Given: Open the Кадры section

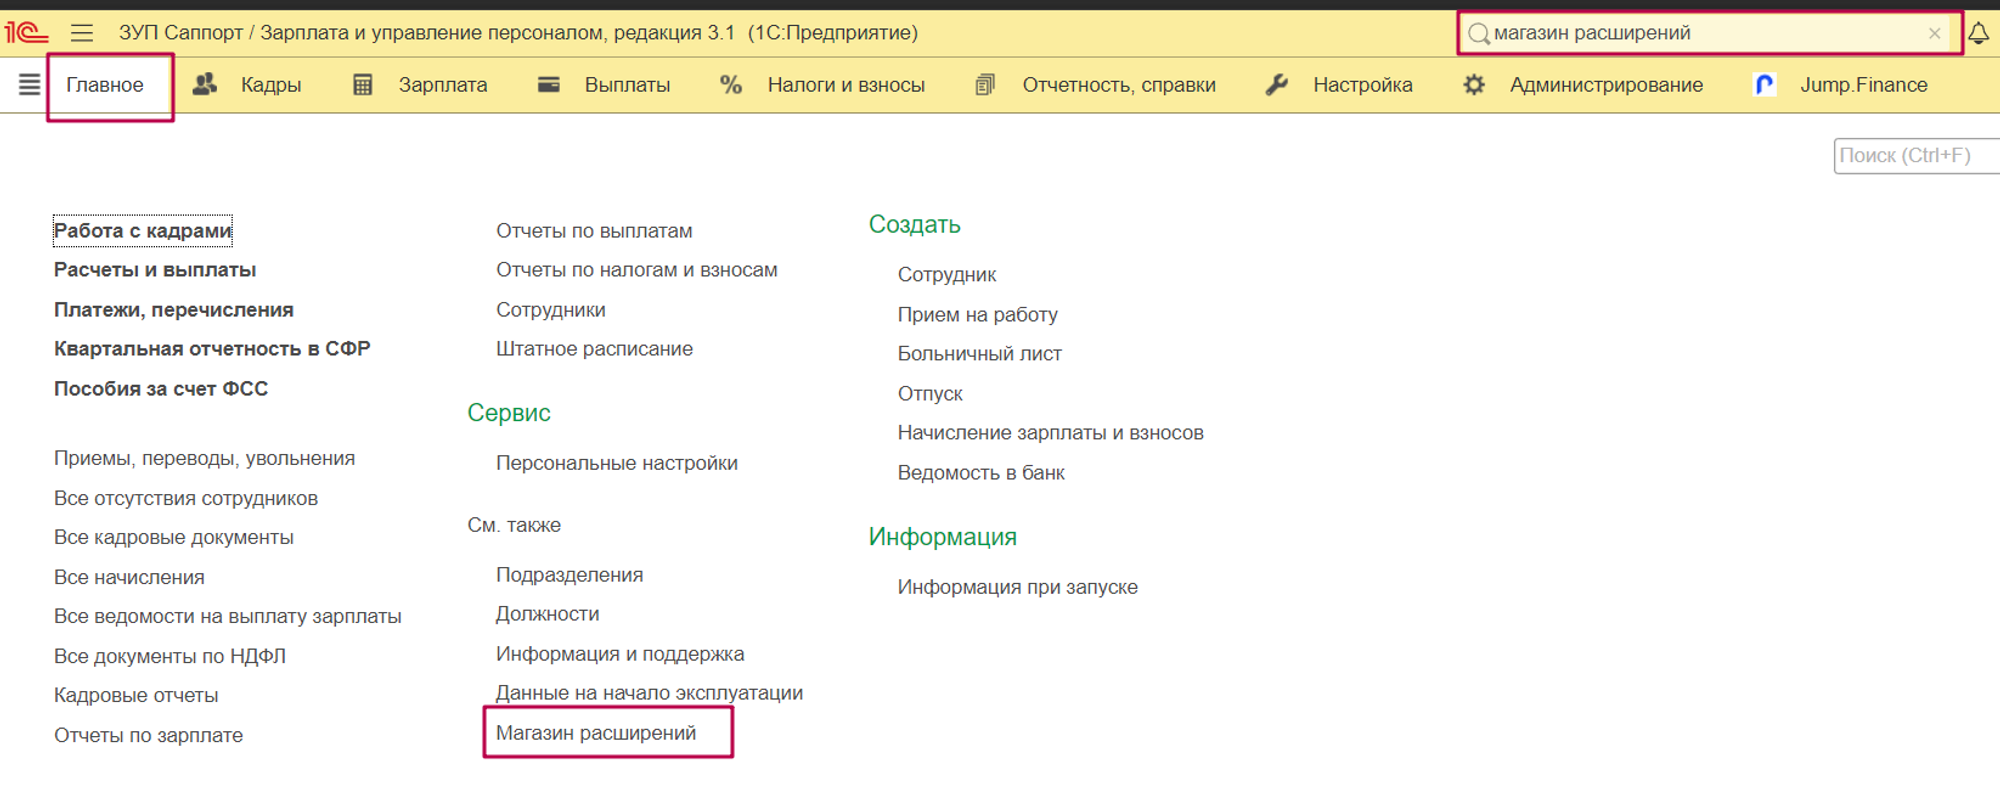Looking at the screenshot, I should coord(248,85).
